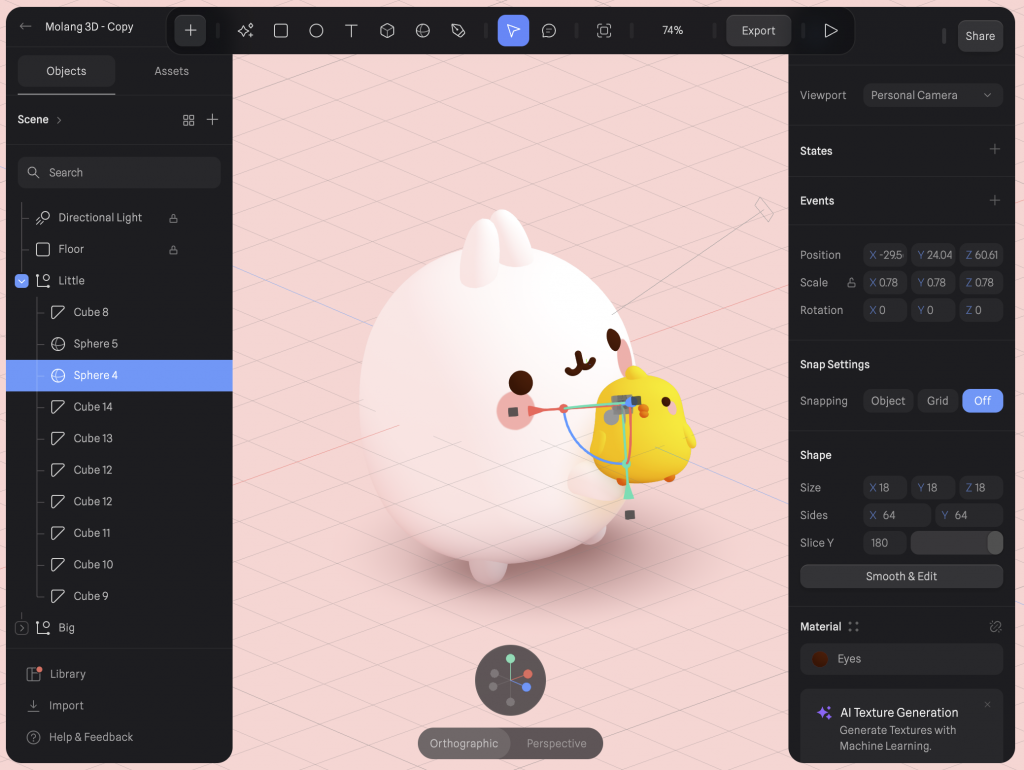
Task: Select the Directional Light layer
Action: click(100, 217)
